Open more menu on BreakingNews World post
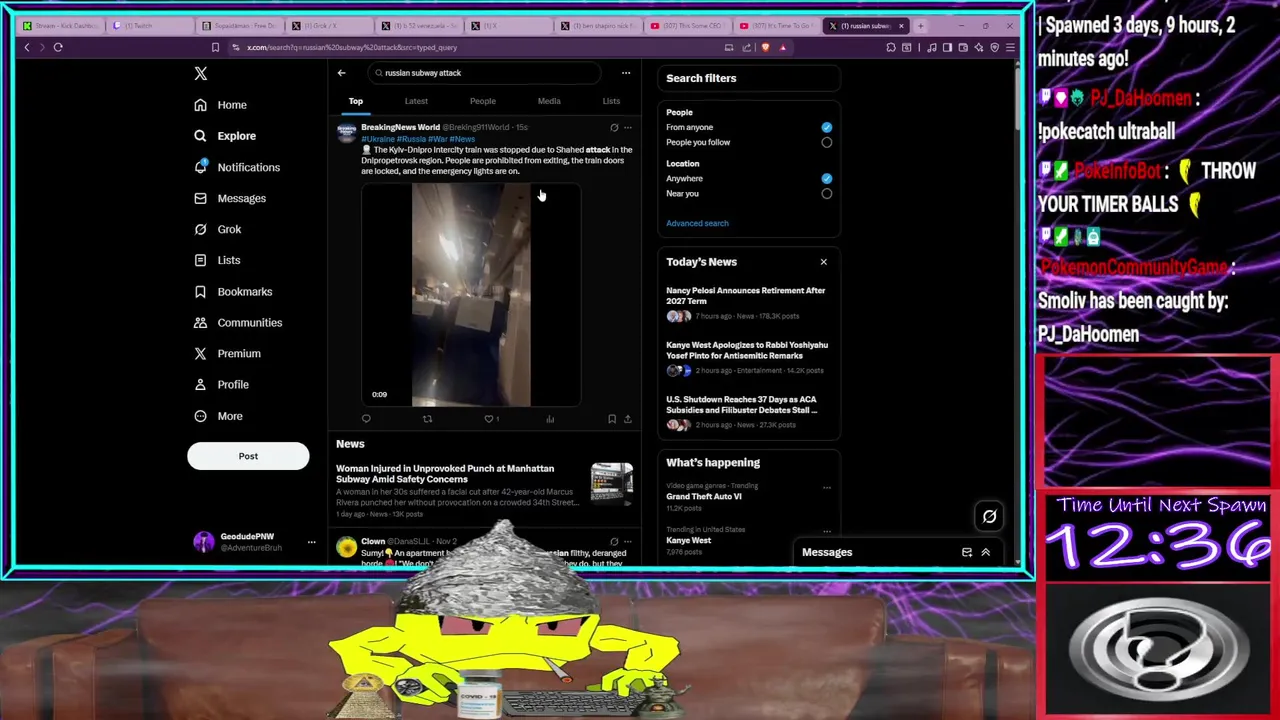Image resolution: width=1280 pixels, height=720 pixels. [x=628, y=127]
